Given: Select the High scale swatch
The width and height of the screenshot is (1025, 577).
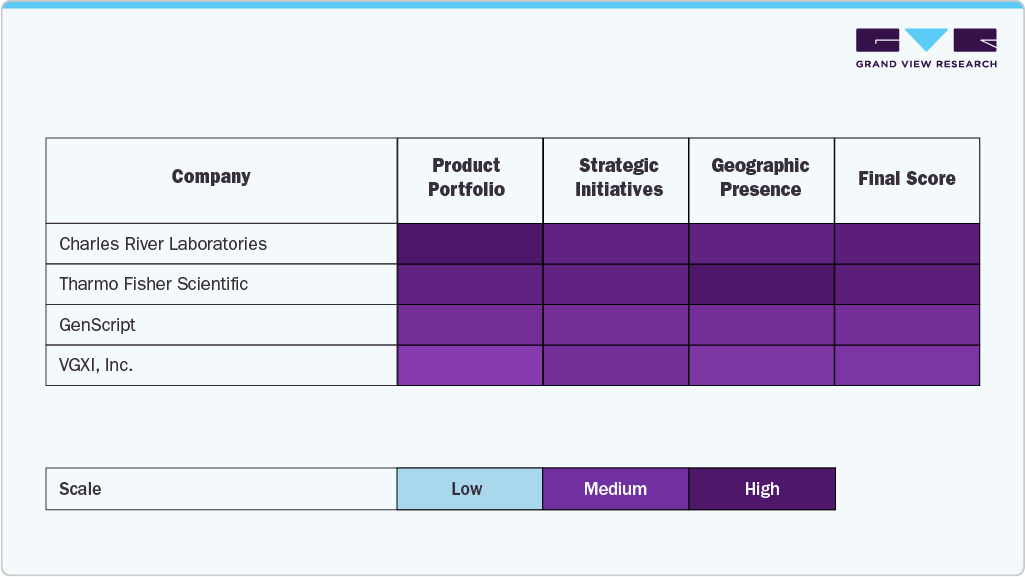Looking at the screenshot, I should point(762,489).
